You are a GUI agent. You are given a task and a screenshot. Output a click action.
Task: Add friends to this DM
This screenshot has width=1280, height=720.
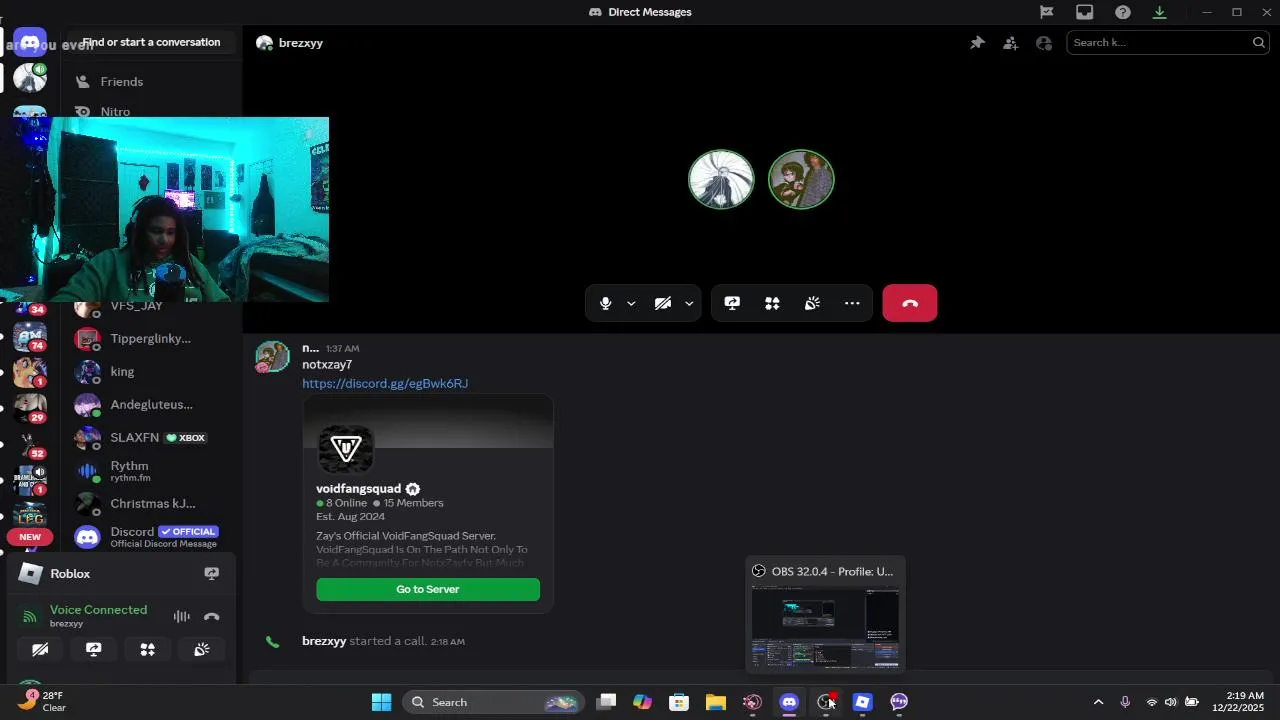point(1011,43)
